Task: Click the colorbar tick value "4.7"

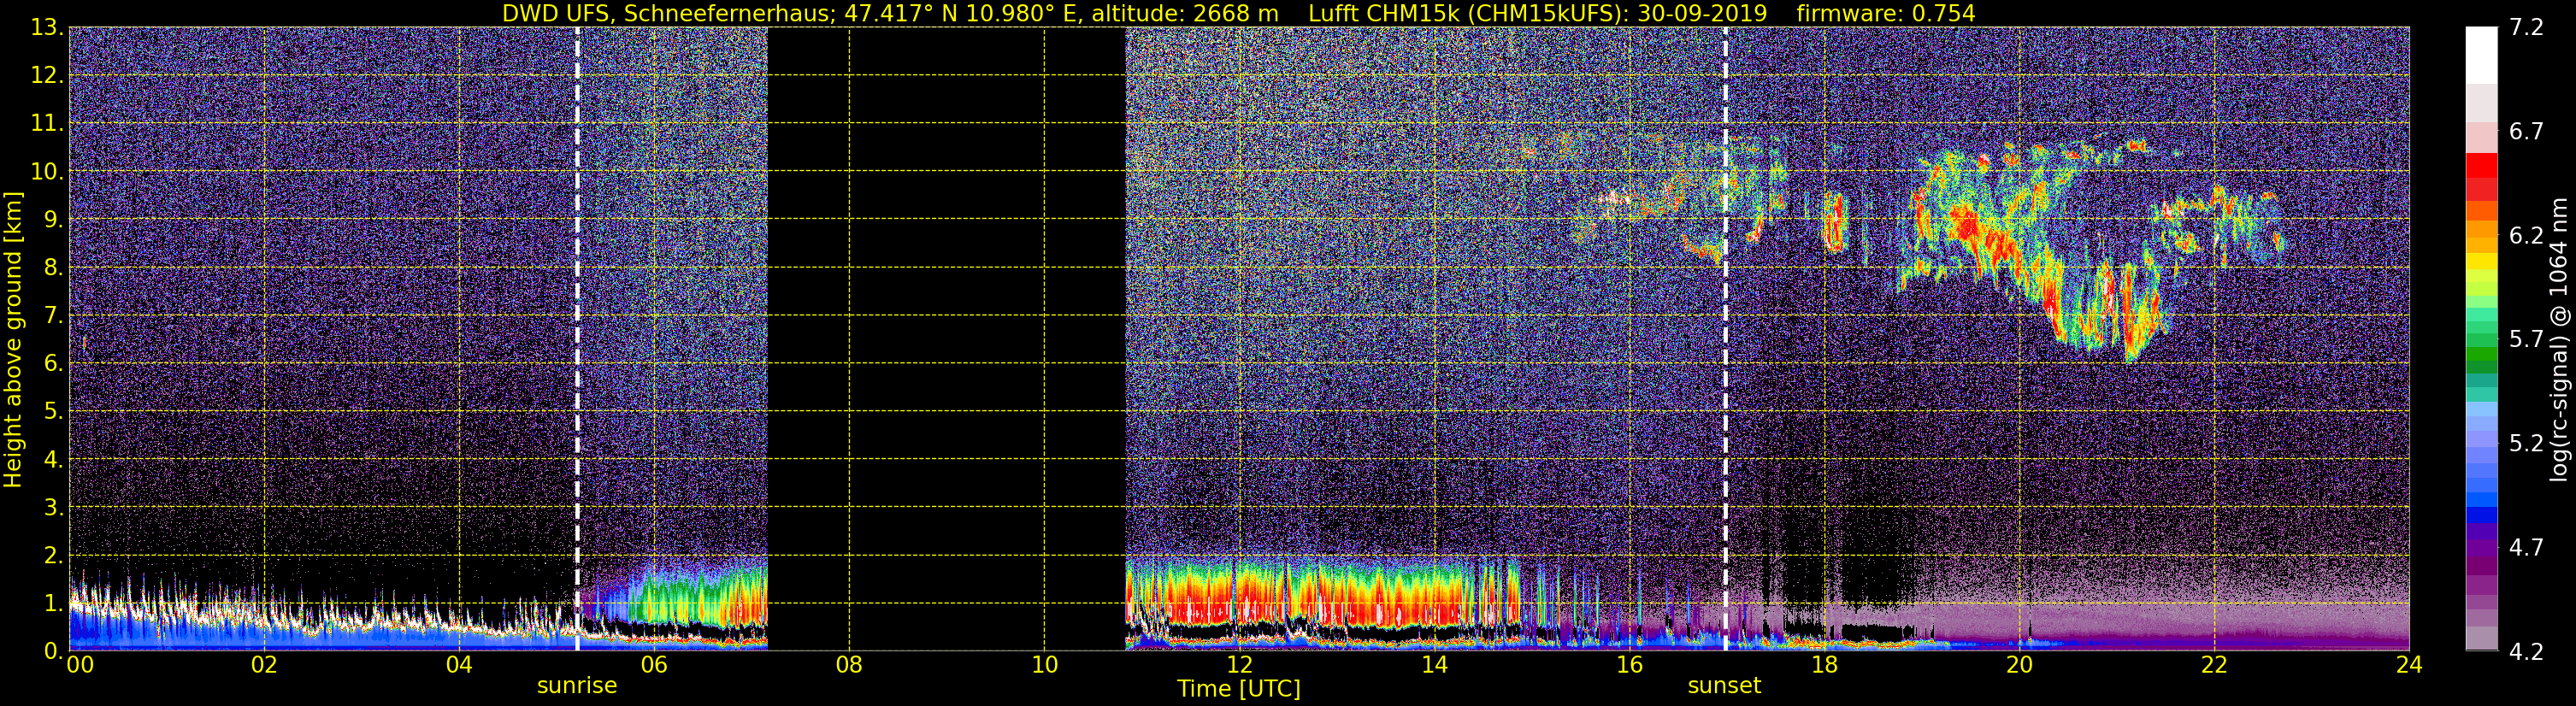Action: coord(2526,548)
